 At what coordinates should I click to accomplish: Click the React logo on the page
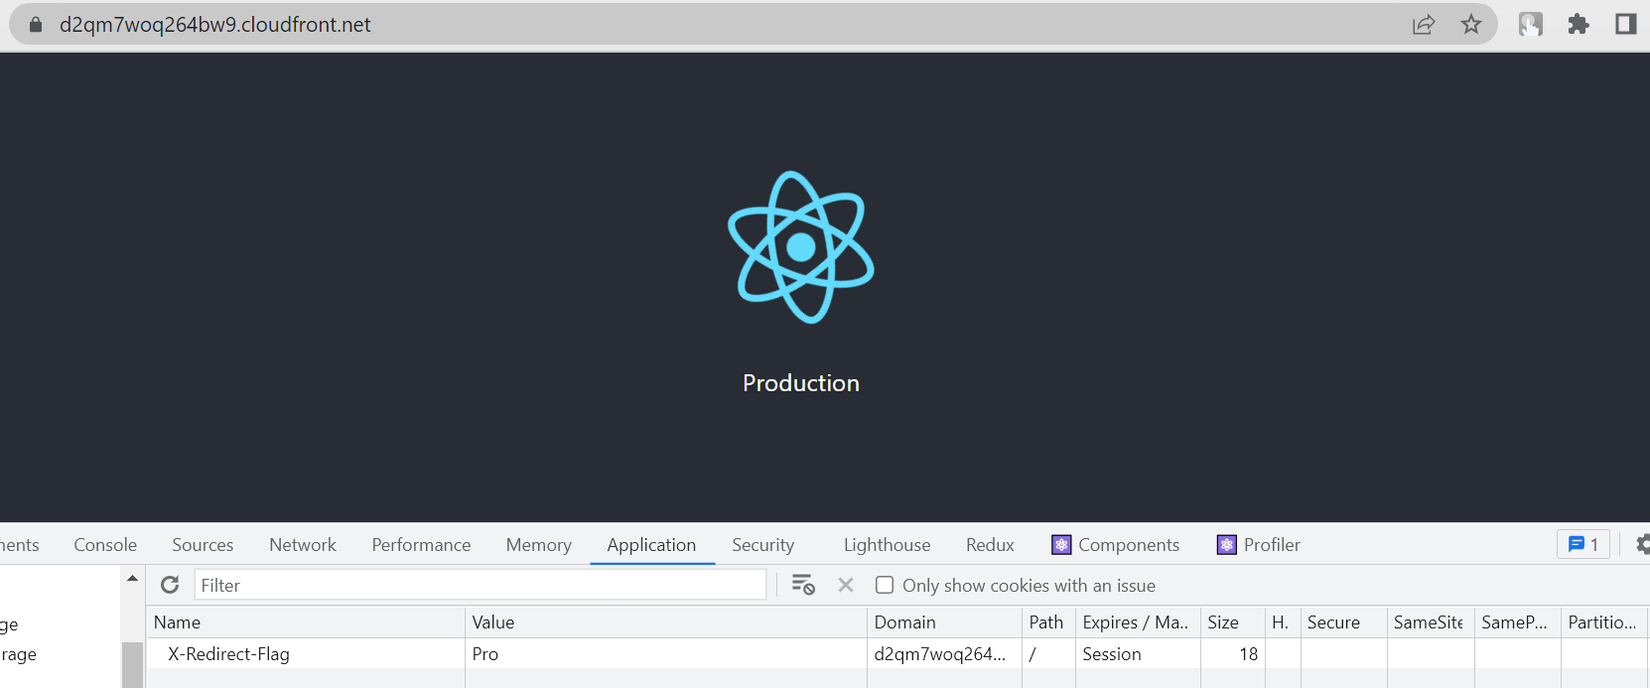point(801,247)
